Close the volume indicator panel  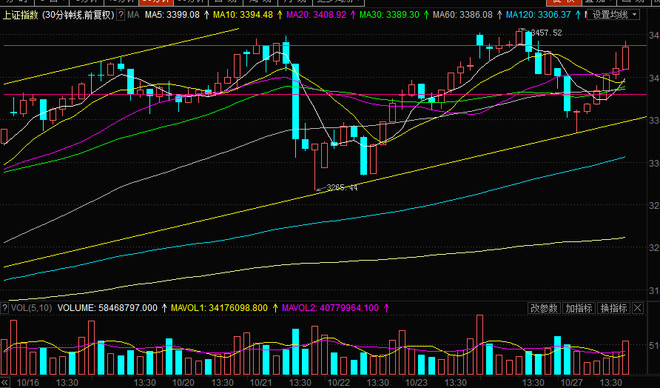(638, 308)
